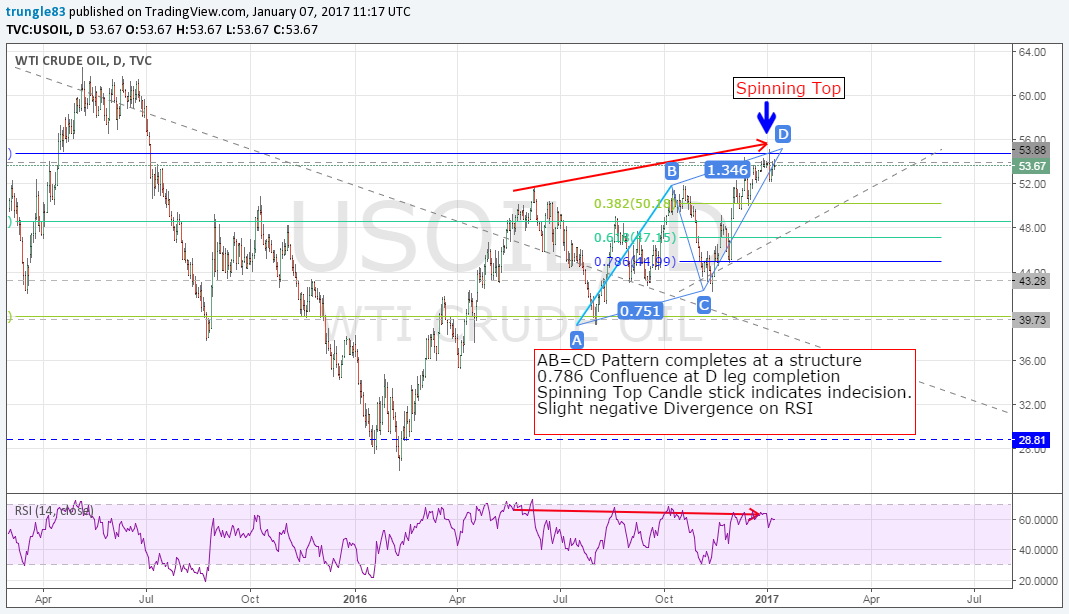Click the 2016 time axis label
Image resolution: width=1069 pixels, height=614 pixels.
(x=355, y=599)
